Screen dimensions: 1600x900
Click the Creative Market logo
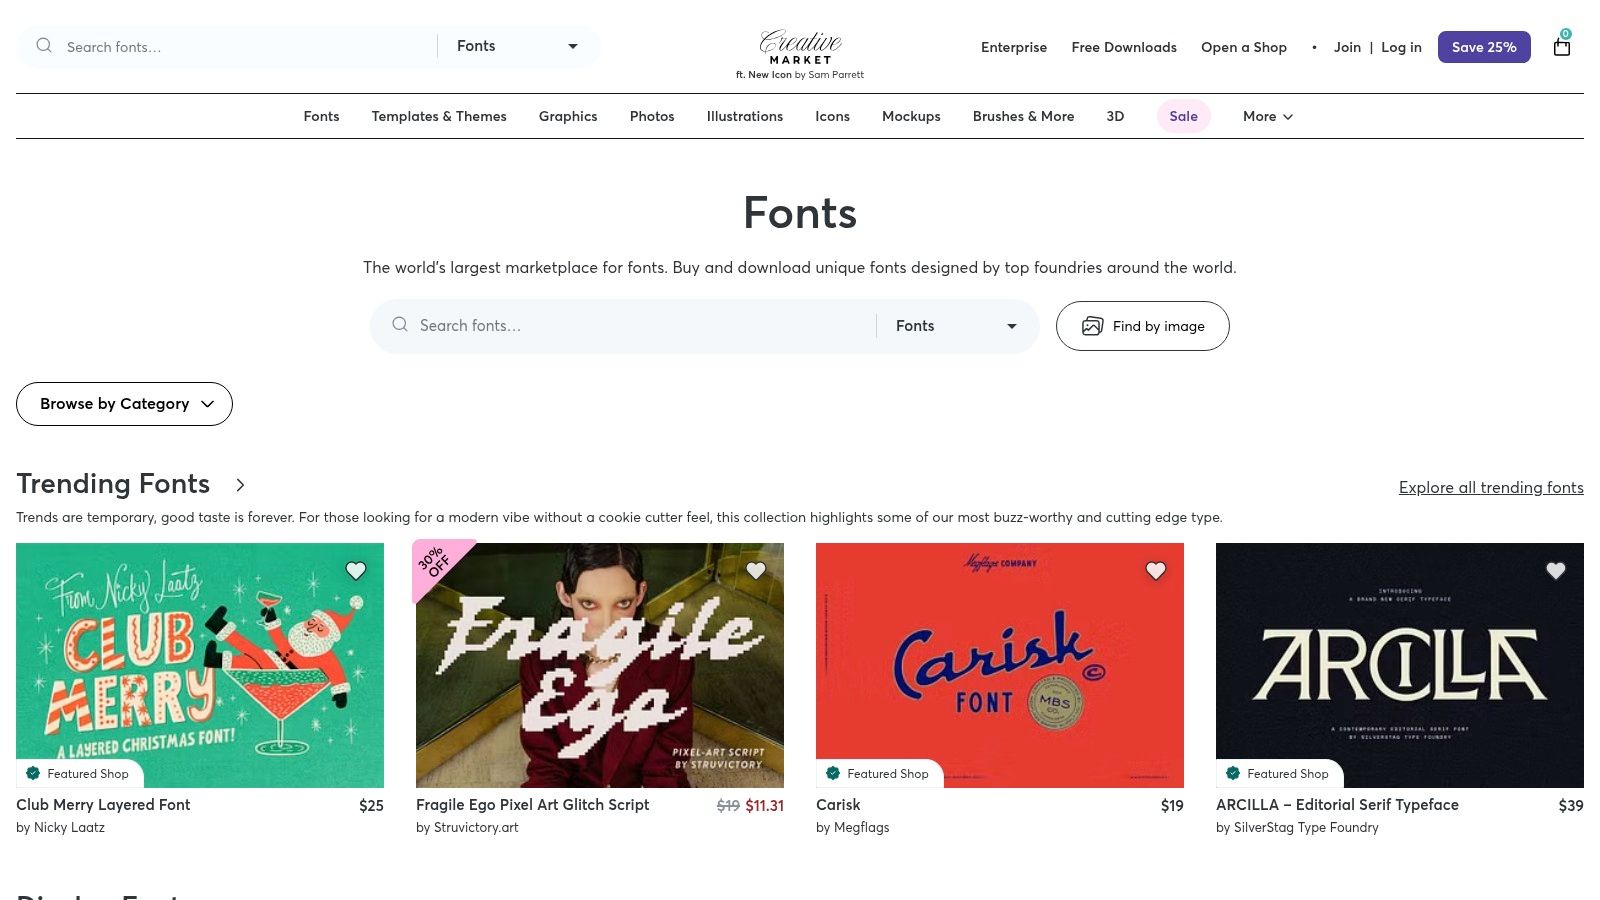point(800,47)
